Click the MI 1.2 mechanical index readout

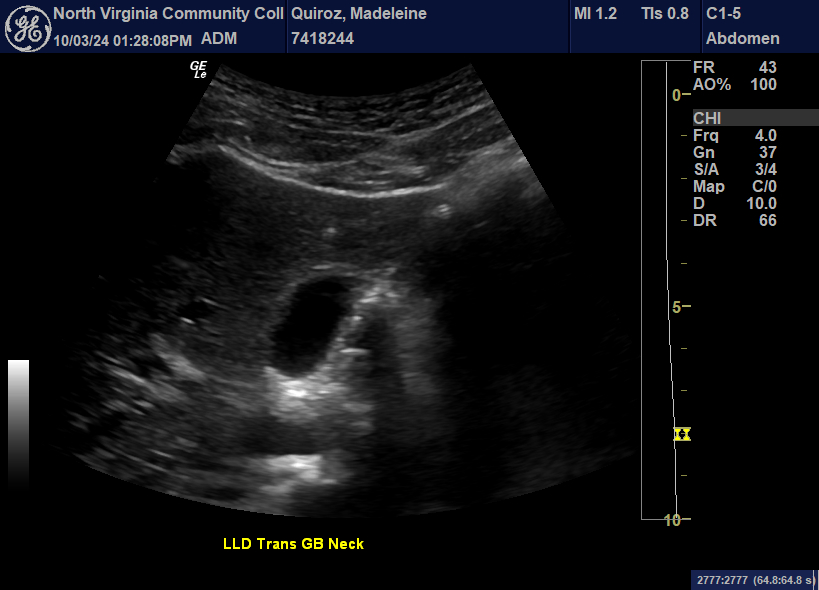coord(597,14)
